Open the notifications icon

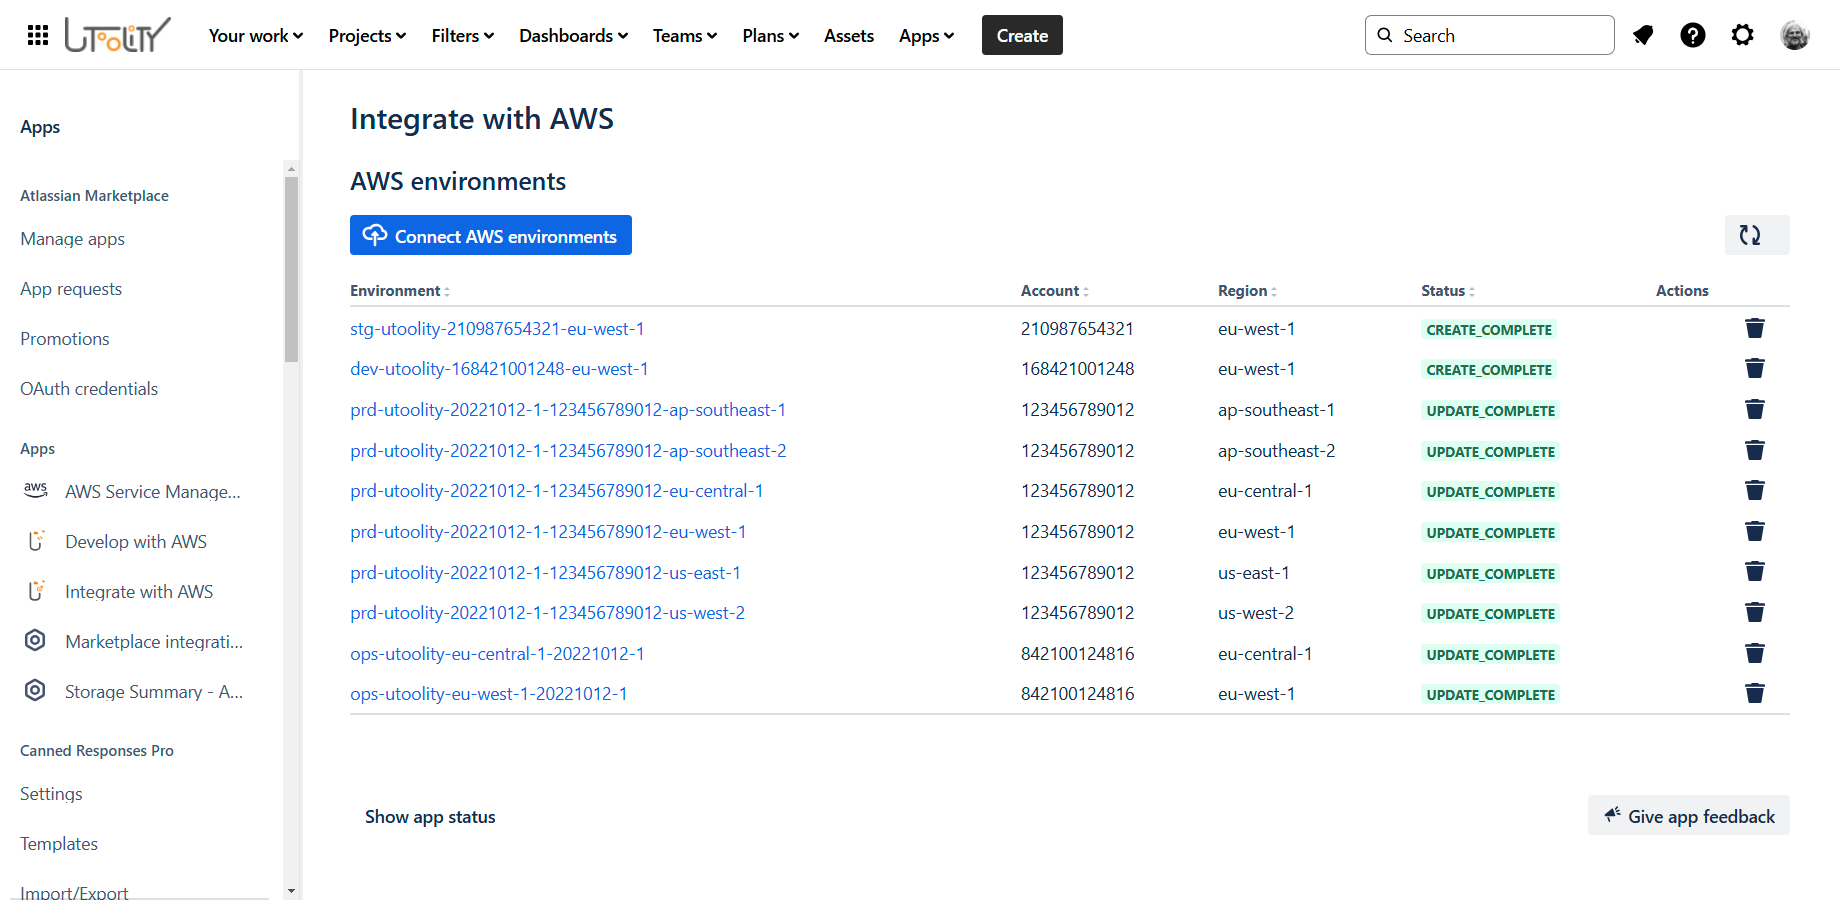1643,35
